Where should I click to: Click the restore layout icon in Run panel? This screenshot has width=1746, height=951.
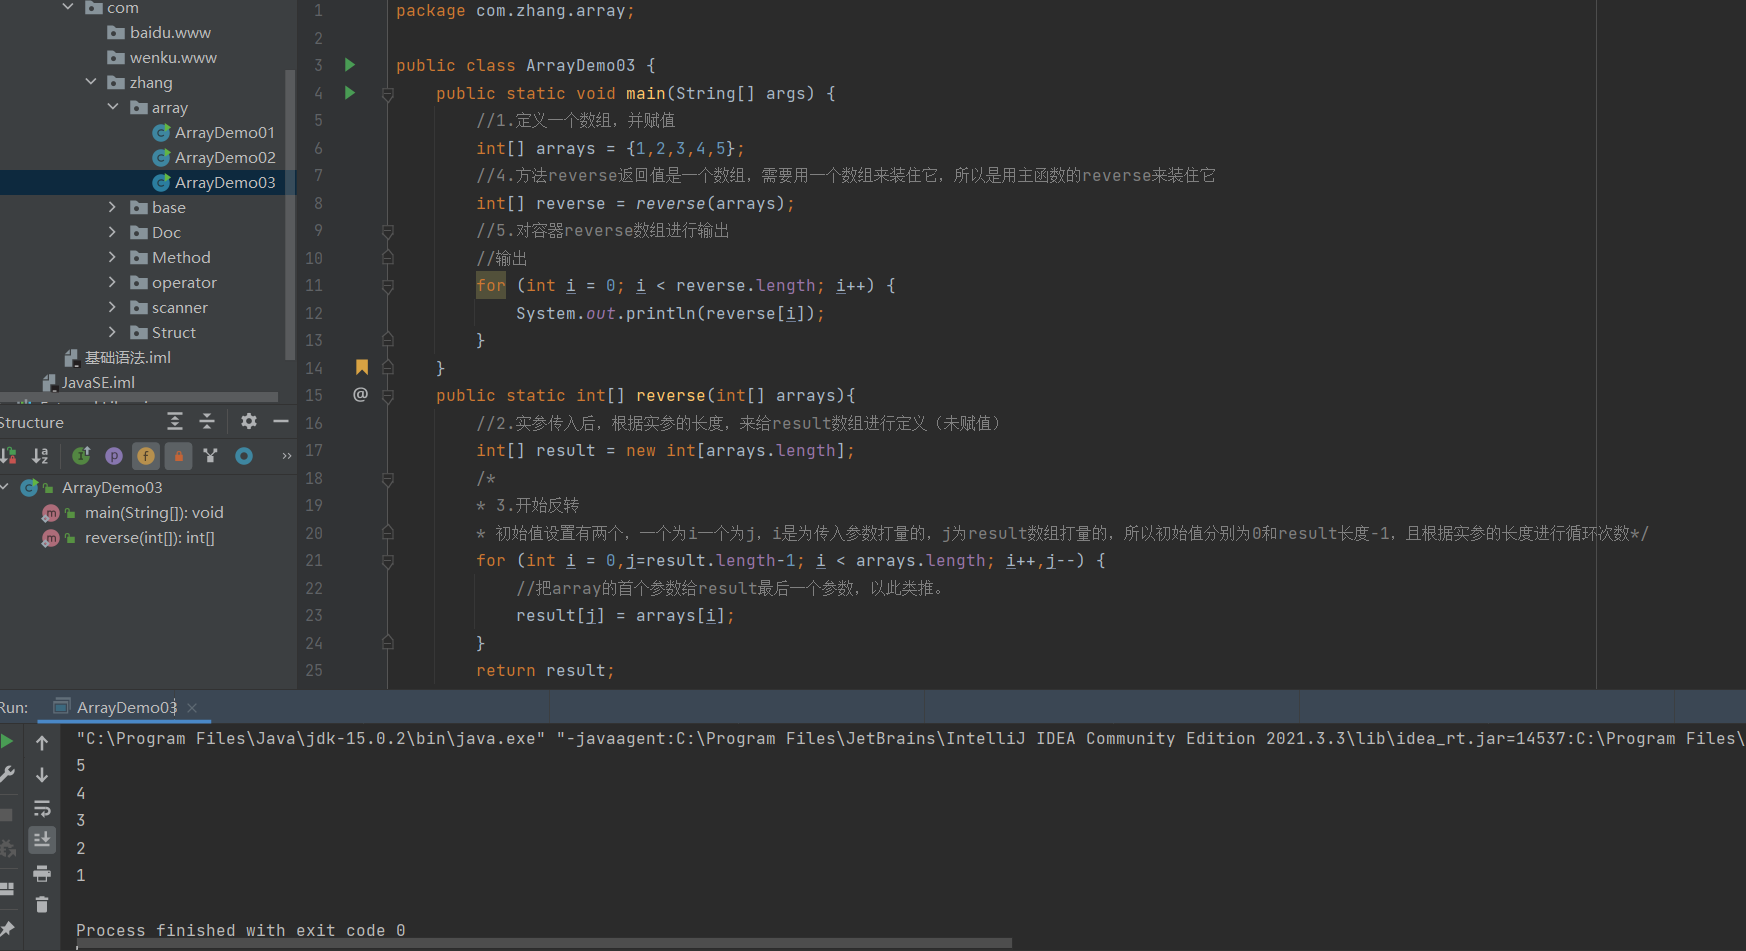pos(6,888)
